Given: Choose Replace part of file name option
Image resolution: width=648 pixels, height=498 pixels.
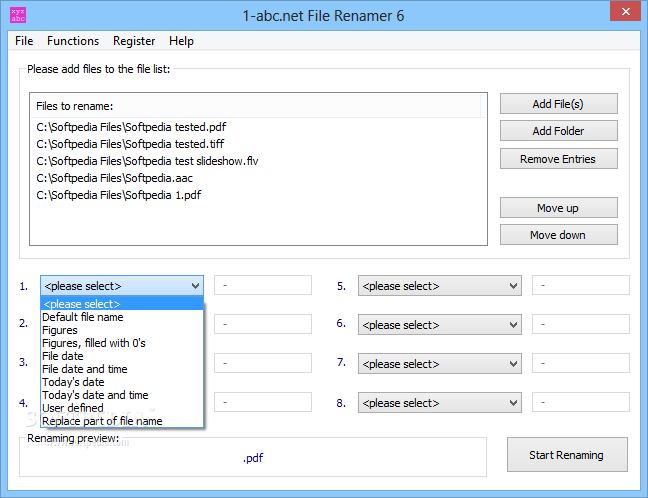Looking at the screenshot, I should [x=122, y=421].
